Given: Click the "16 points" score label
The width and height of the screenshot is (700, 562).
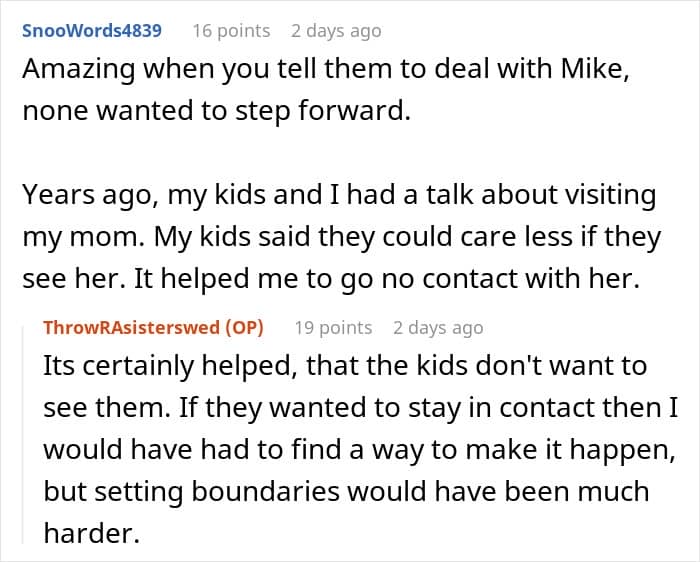Looking at the screenshot, I should click(231, 31).
